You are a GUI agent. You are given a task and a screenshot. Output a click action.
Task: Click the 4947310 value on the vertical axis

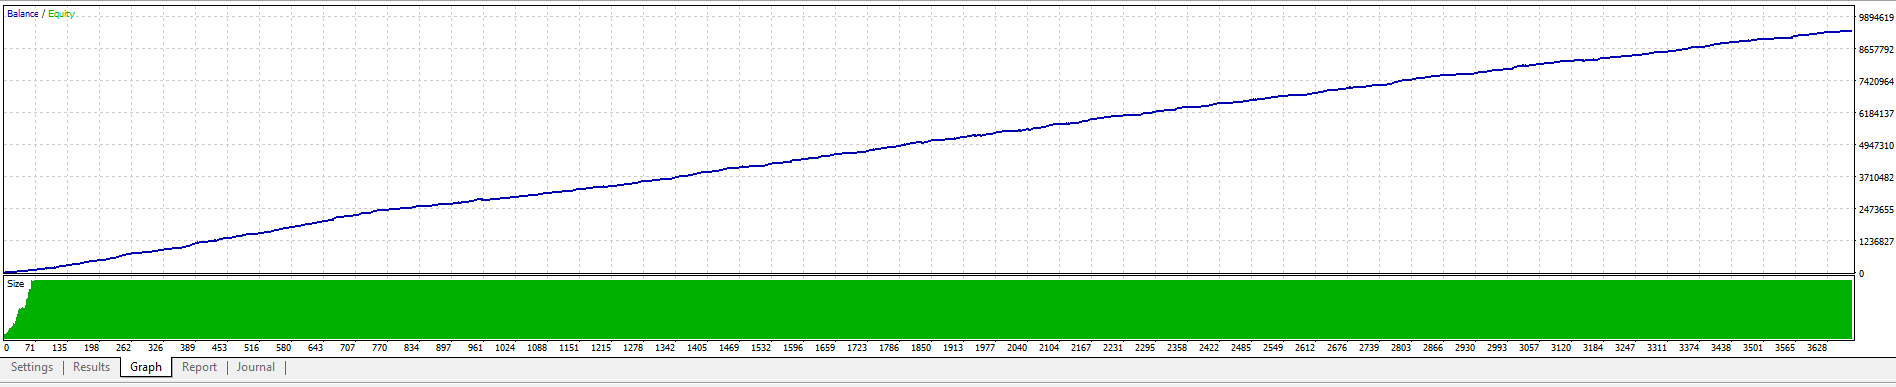[x=1876, y=146]
